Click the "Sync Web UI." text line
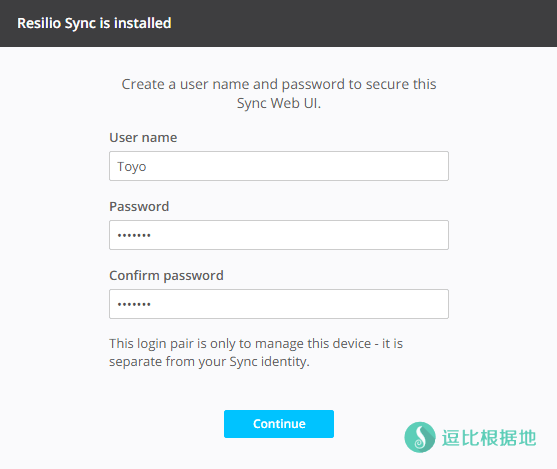 (279, 103)
